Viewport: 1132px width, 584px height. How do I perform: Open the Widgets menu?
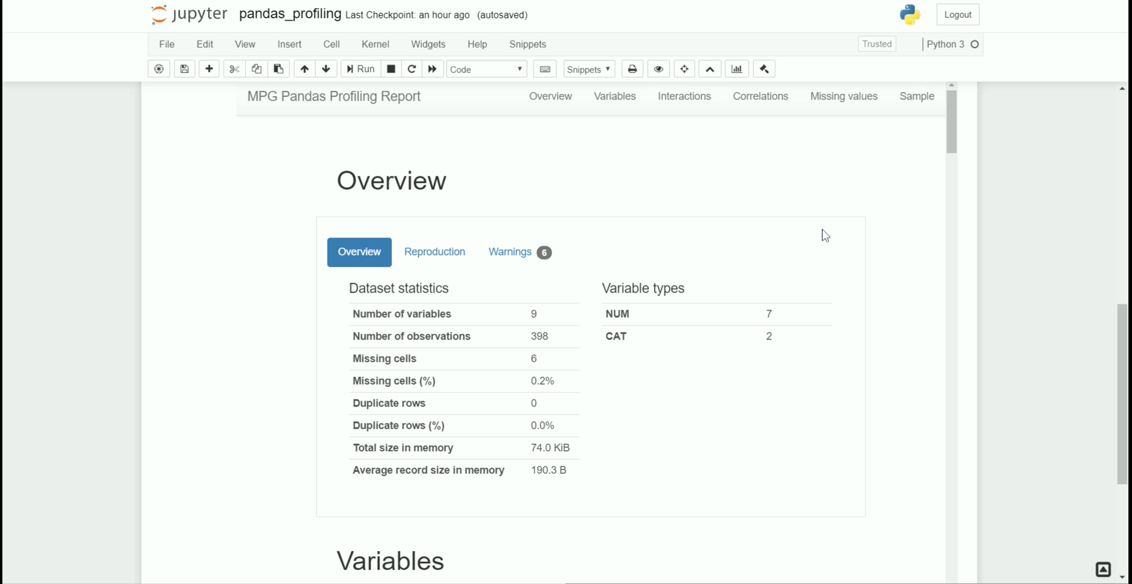[x=428, y=44]
